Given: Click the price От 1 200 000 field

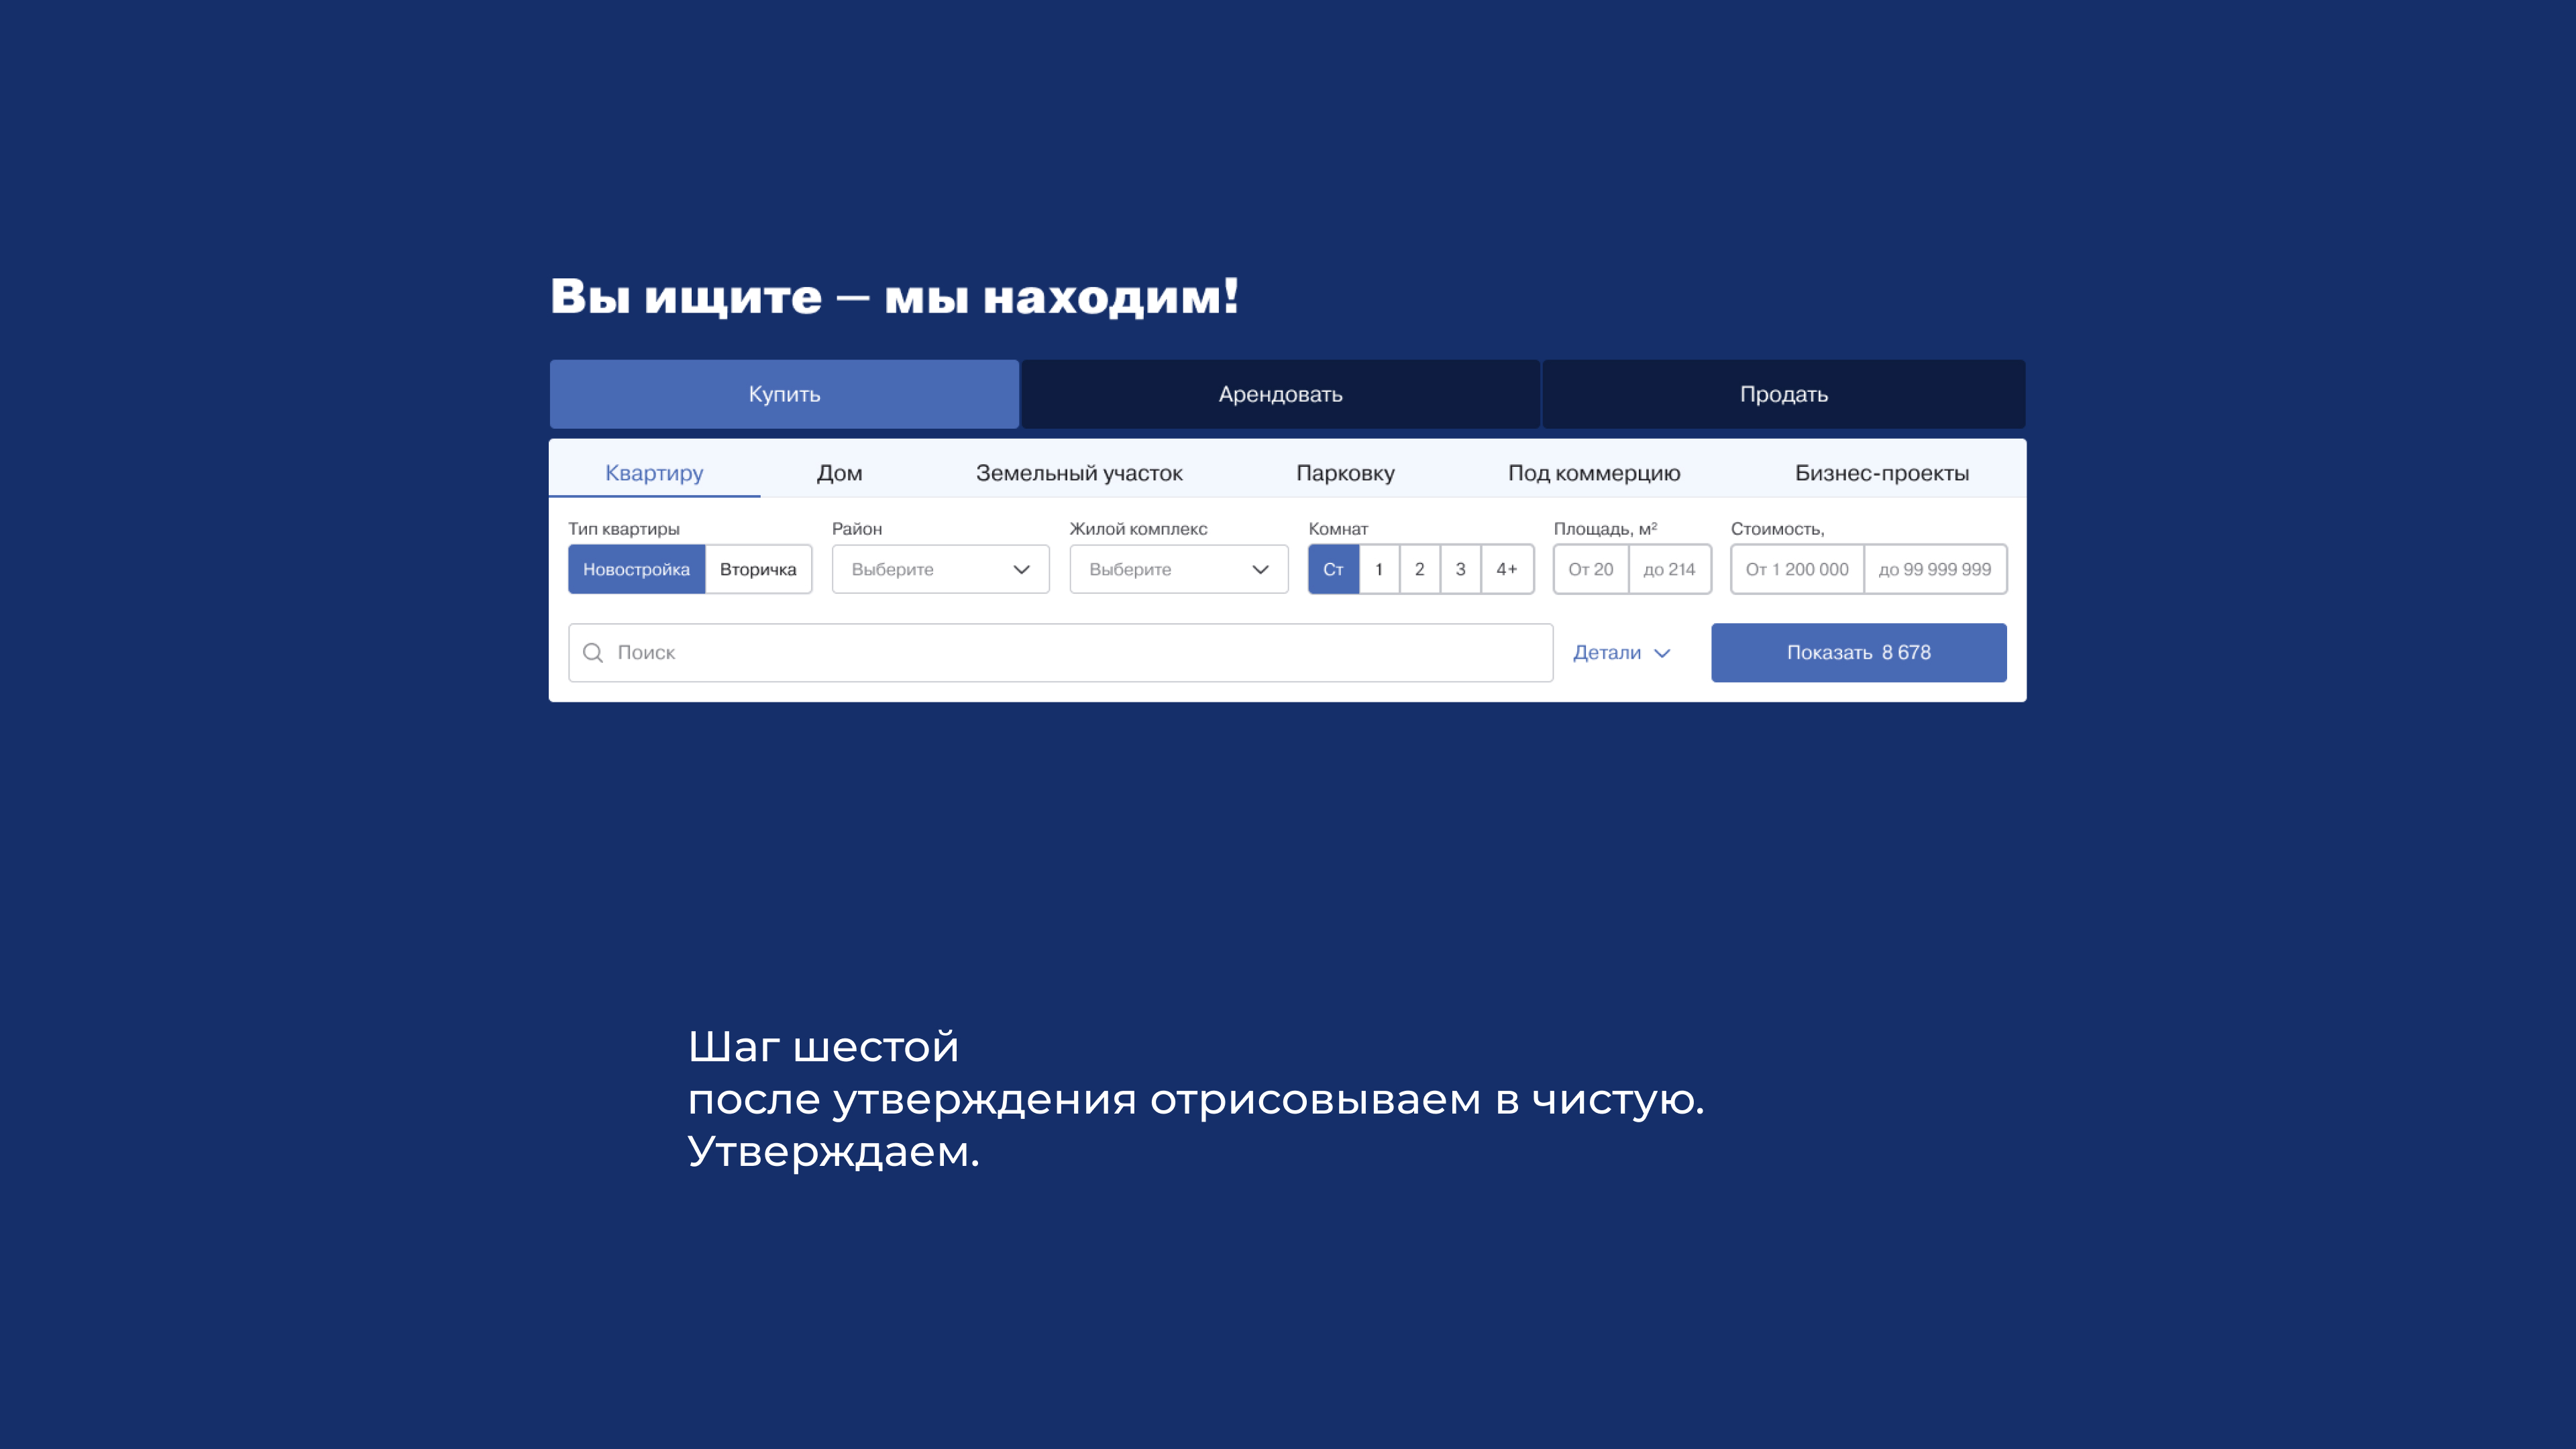Looking at the screenshot, I should pyautogui.click(x=1797, y=569).
